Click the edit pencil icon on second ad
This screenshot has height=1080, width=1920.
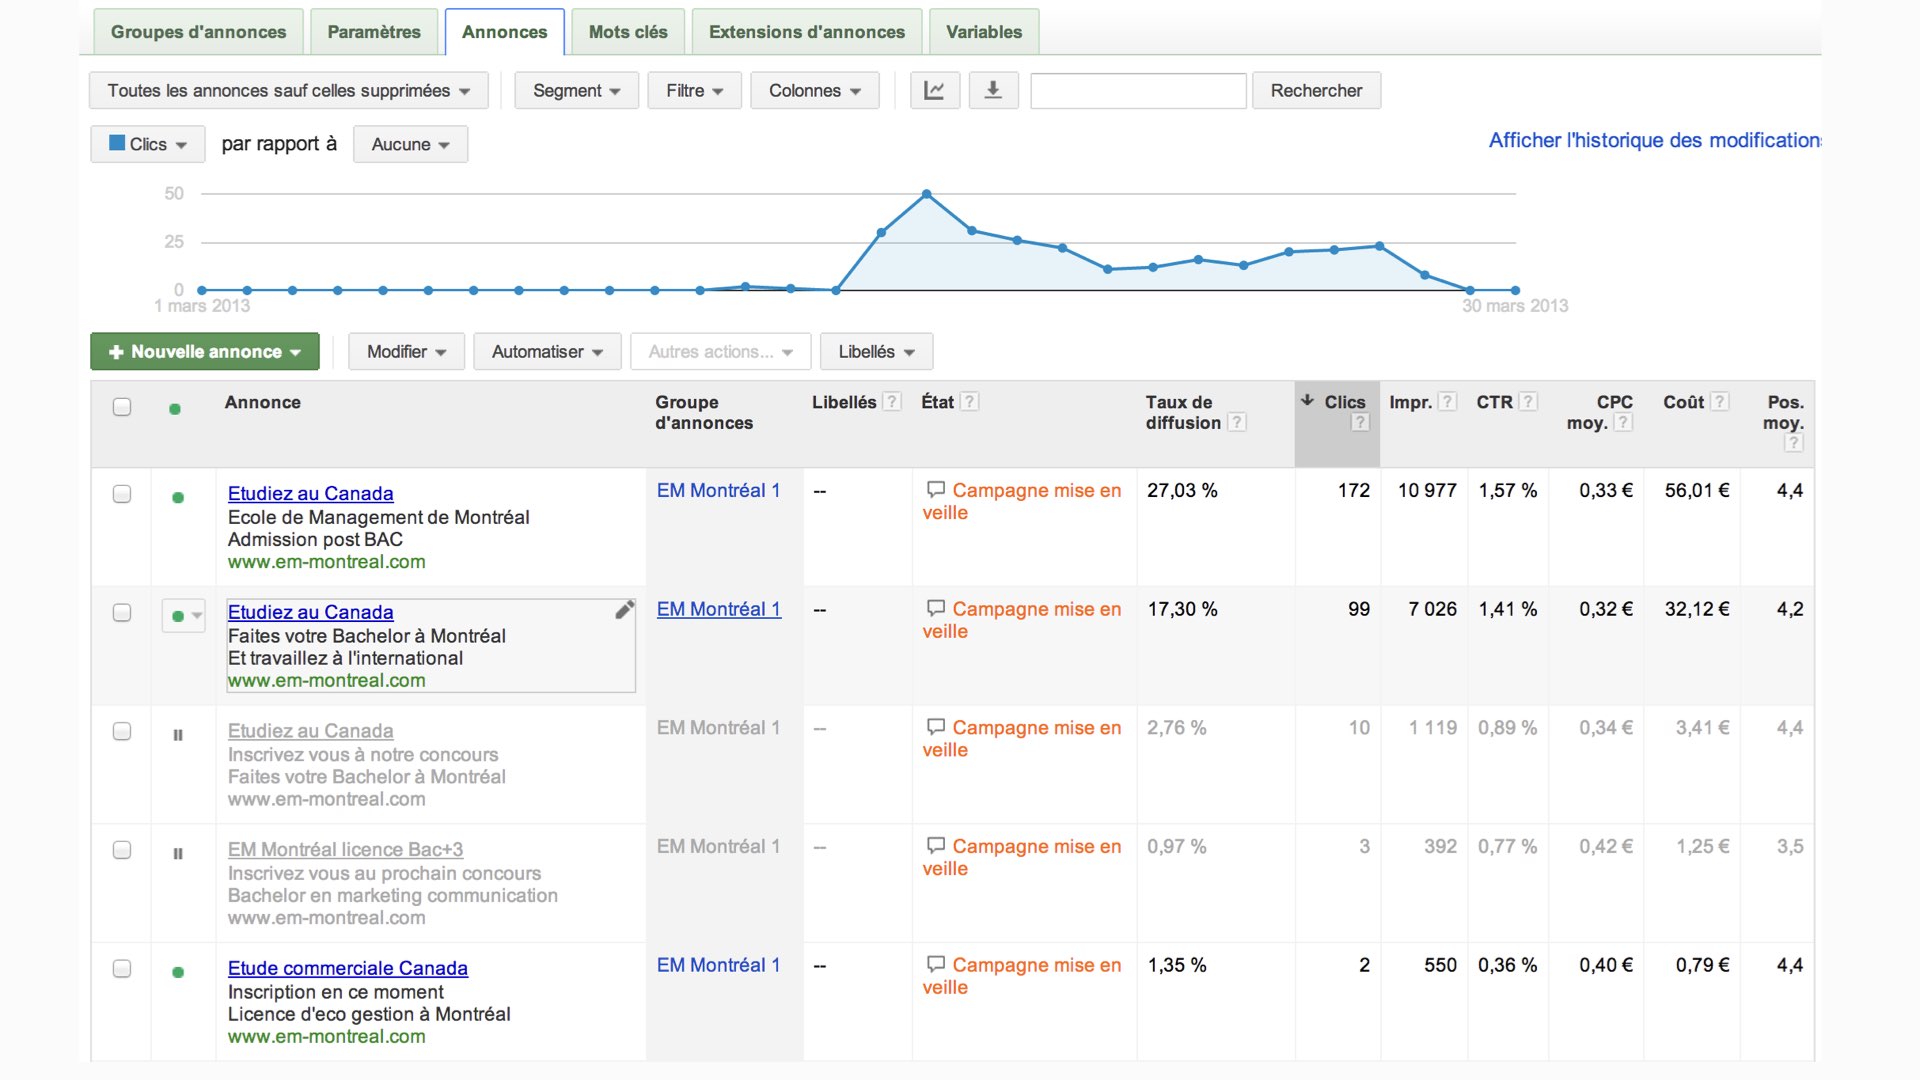624,610
